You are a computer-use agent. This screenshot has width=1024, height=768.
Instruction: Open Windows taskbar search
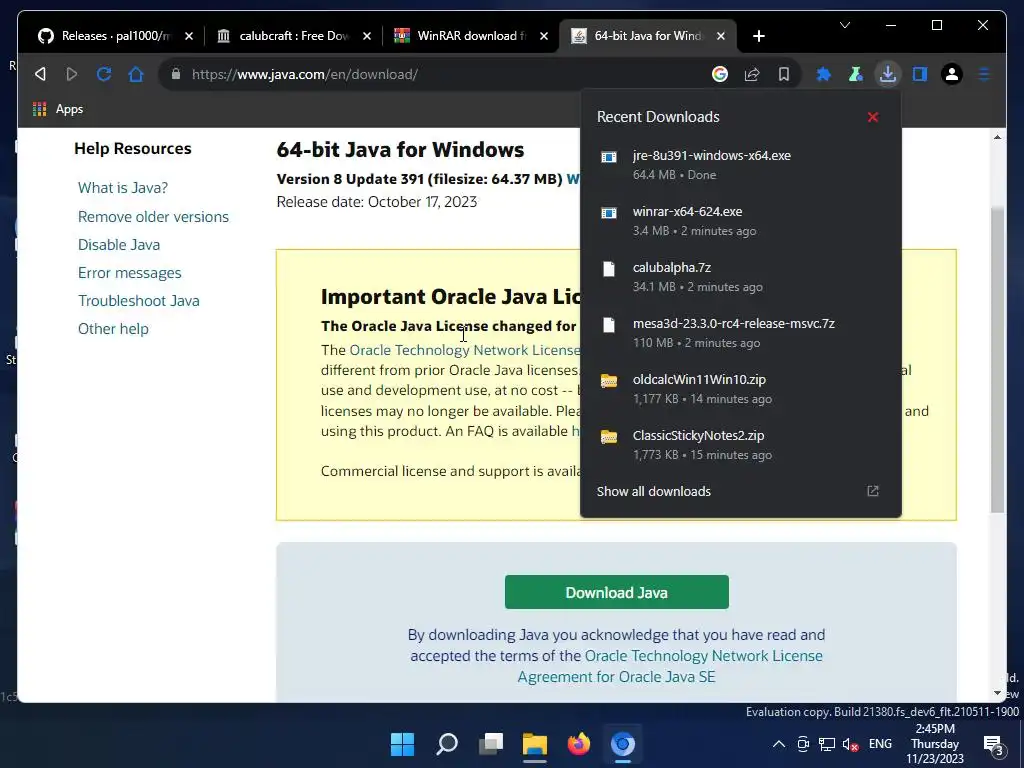click(x=447, y=744)
